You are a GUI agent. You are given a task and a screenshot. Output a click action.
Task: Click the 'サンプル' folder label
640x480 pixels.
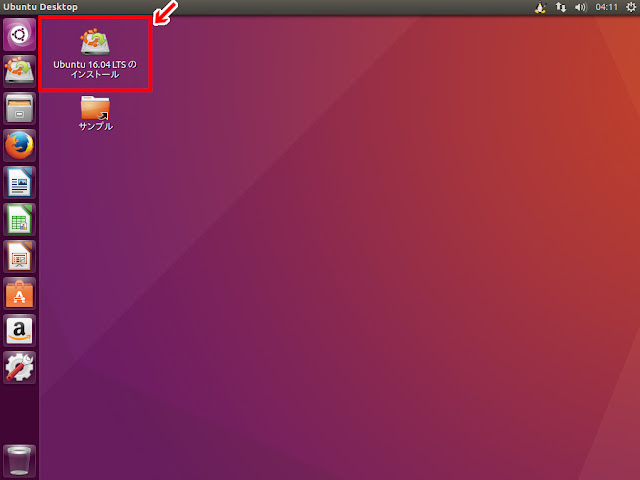(96, 126)
